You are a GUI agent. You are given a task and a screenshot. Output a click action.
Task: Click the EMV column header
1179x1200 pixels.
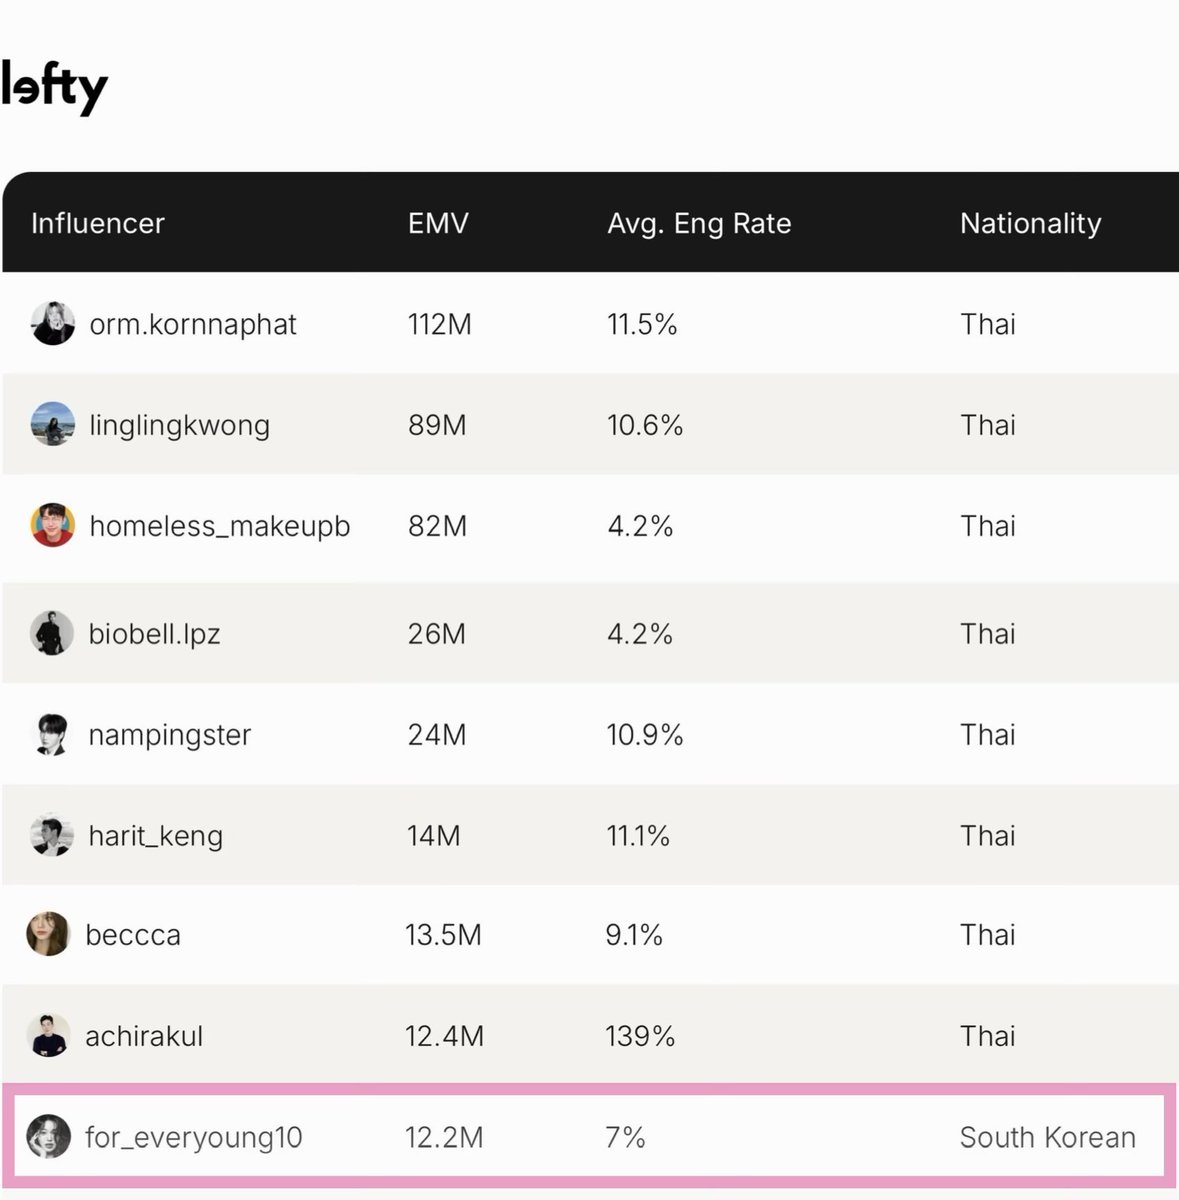tap(438, 223)
